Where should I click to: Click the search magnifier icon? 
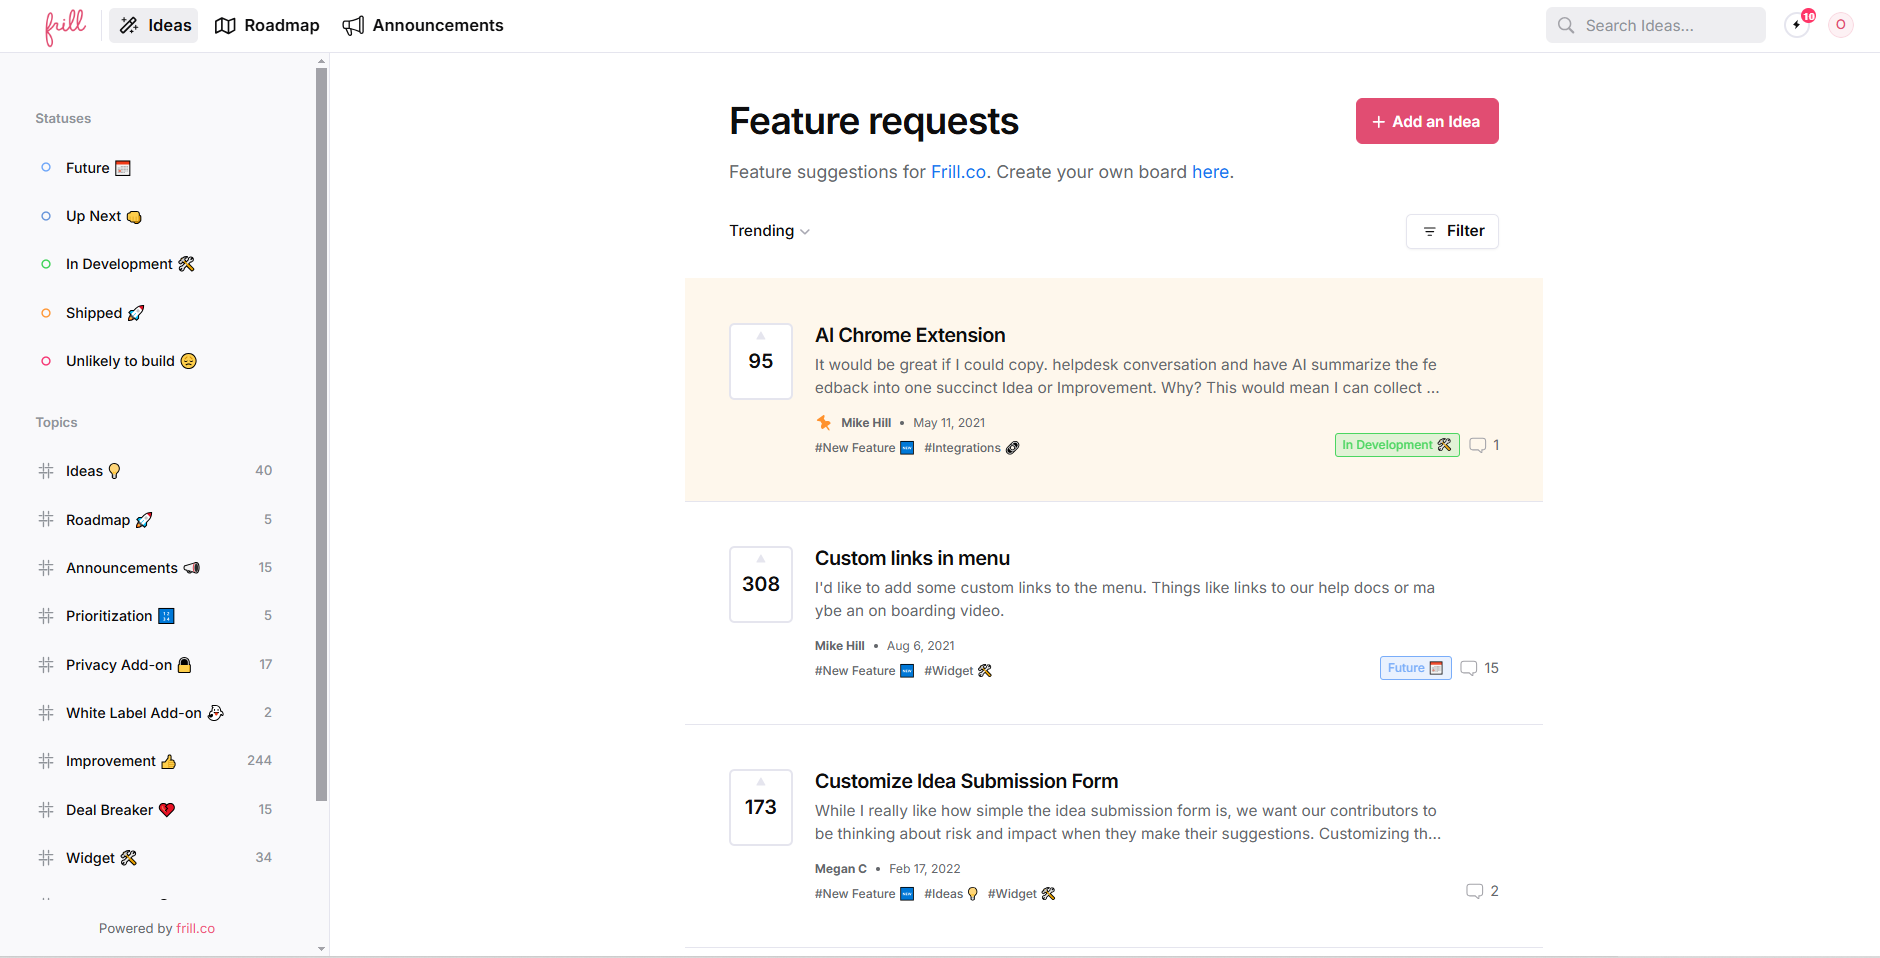(x=1566, y=26)
